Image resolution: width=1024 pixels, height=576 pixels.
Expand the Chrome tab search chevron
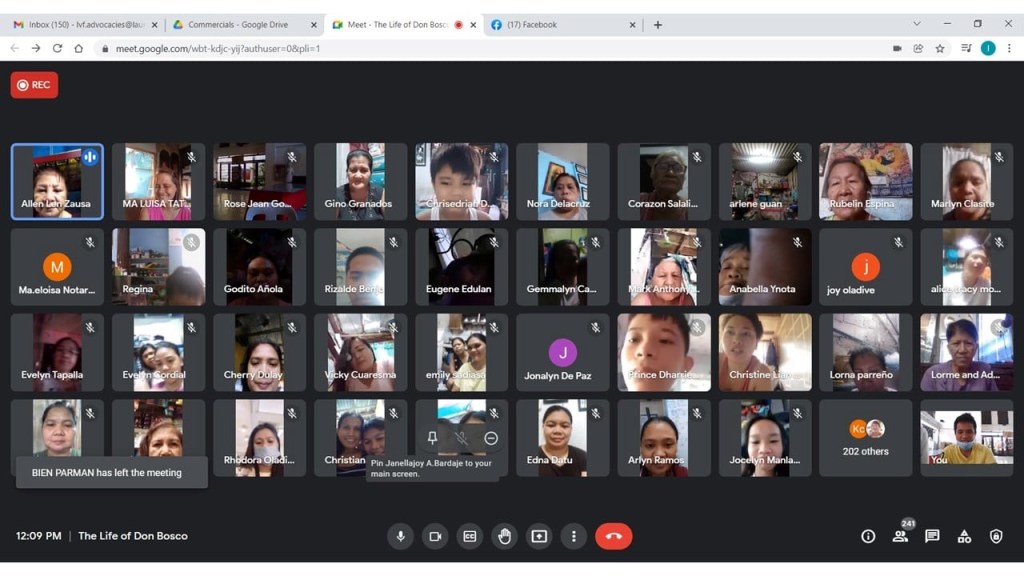click(916, 24)
